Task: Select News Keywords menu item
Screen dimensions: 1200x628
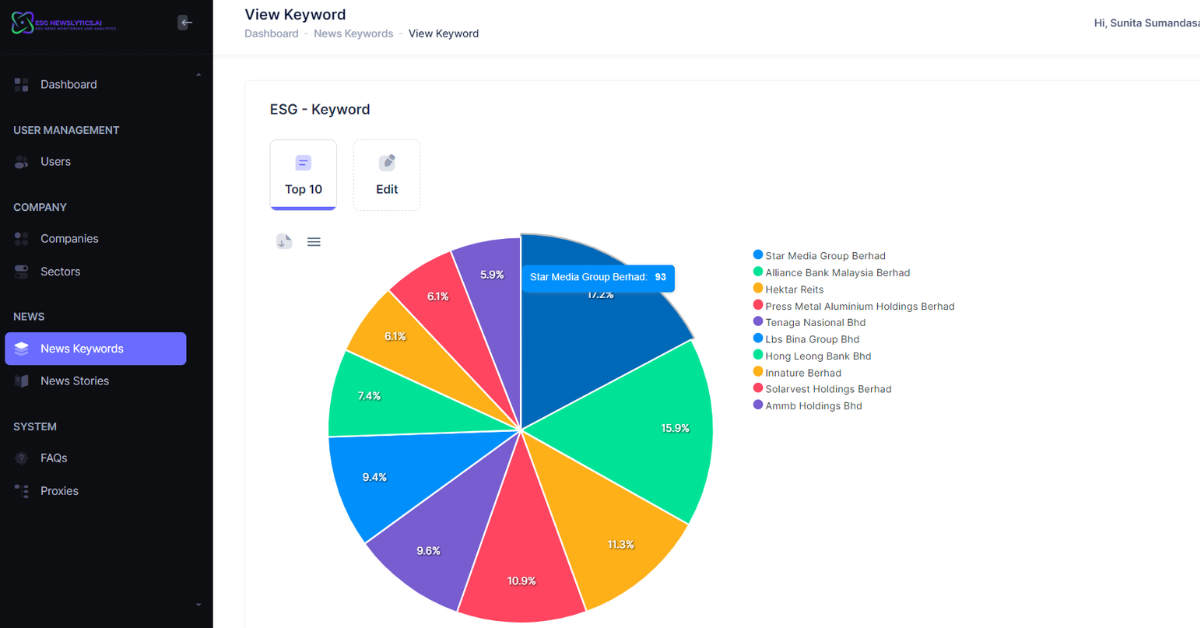Action: [x=96, y=349]
